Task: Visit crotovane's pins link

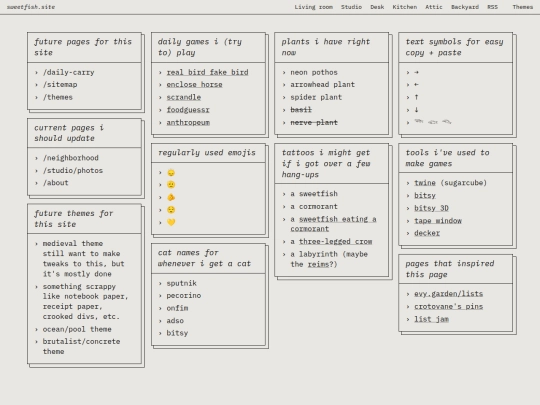Action: tap(448, 307)
